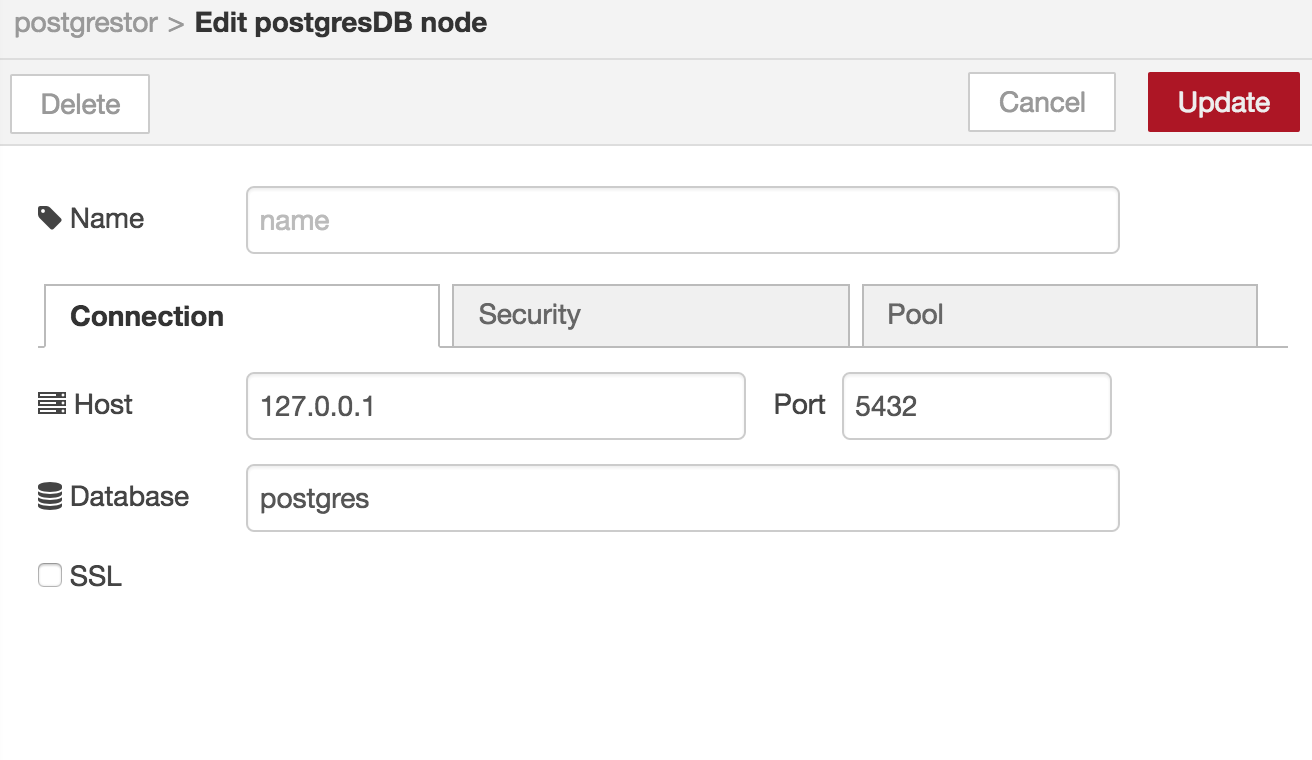Cancel editing the postgresDB node
This screenshot has width=1312, height=760.
click(1042, 102)
